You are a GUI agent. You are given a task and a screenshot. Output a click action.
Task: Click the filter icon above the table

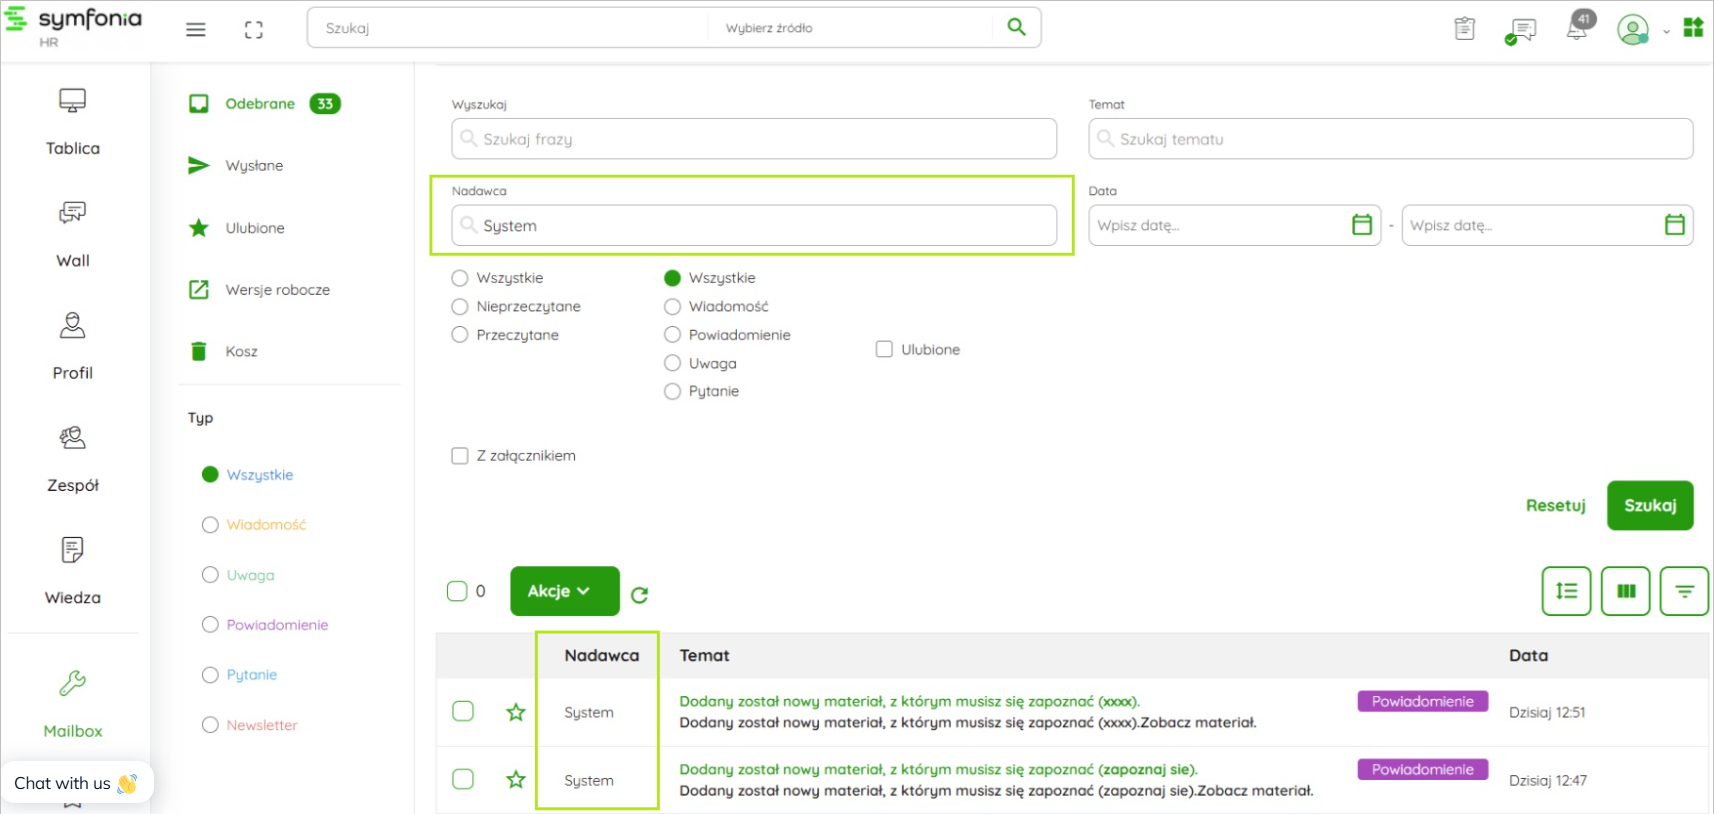(x=1684, y=591)
